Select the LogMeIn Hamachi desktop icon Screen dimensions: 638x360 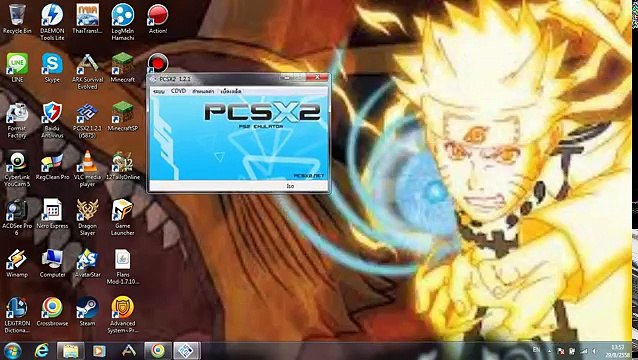point(122,22)
